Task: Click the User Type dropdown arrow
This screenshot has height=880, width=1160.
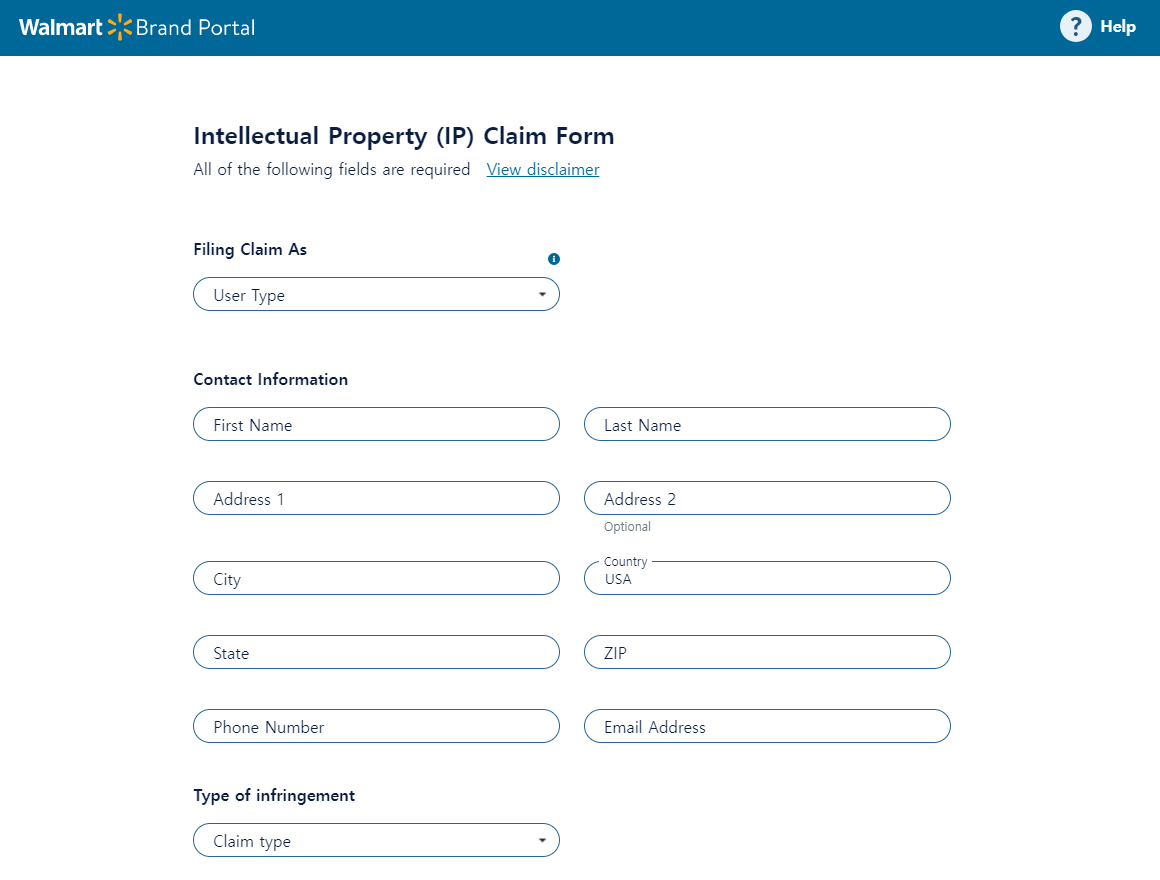Action: (x=542, y=294)
